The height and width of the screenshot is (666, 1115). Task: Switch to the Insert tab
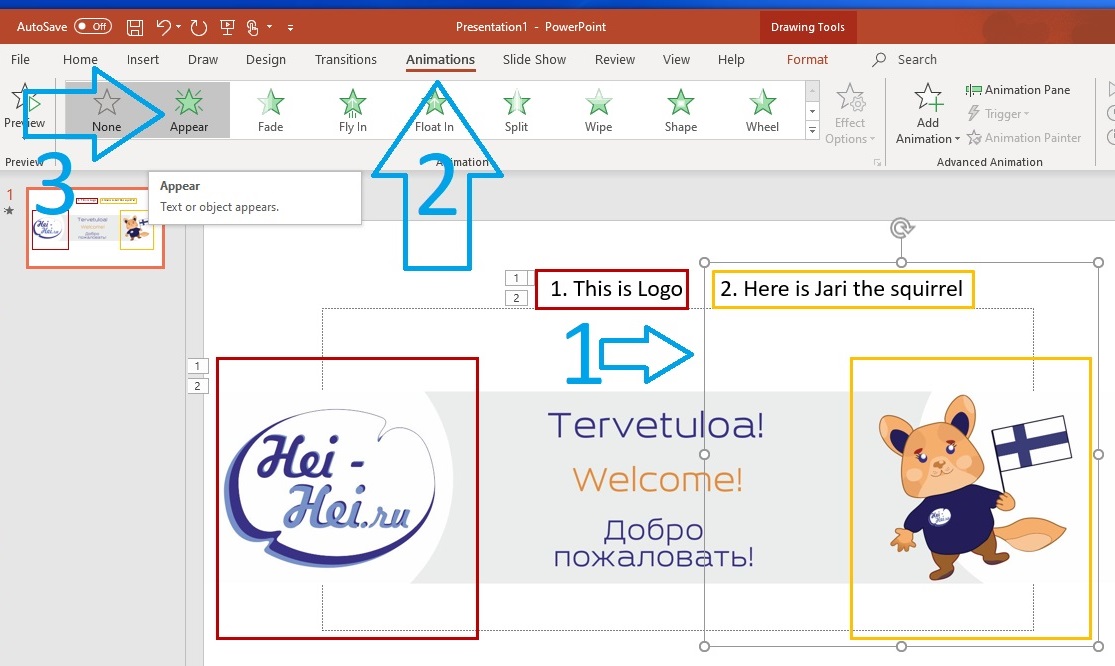(143, 60)
